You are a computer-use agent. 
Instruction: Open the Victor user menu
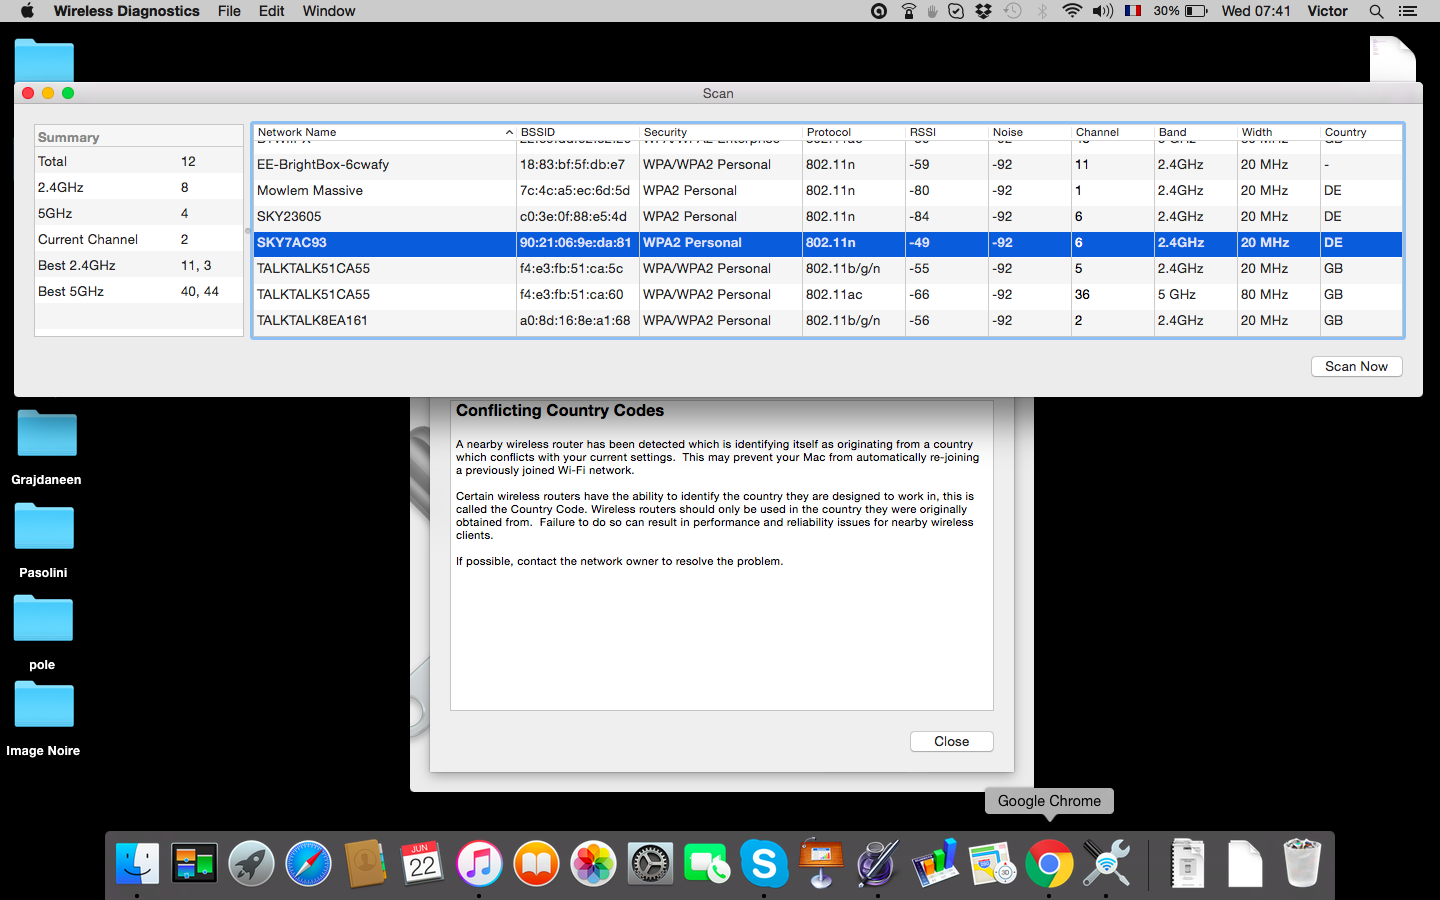[1327, 11]
